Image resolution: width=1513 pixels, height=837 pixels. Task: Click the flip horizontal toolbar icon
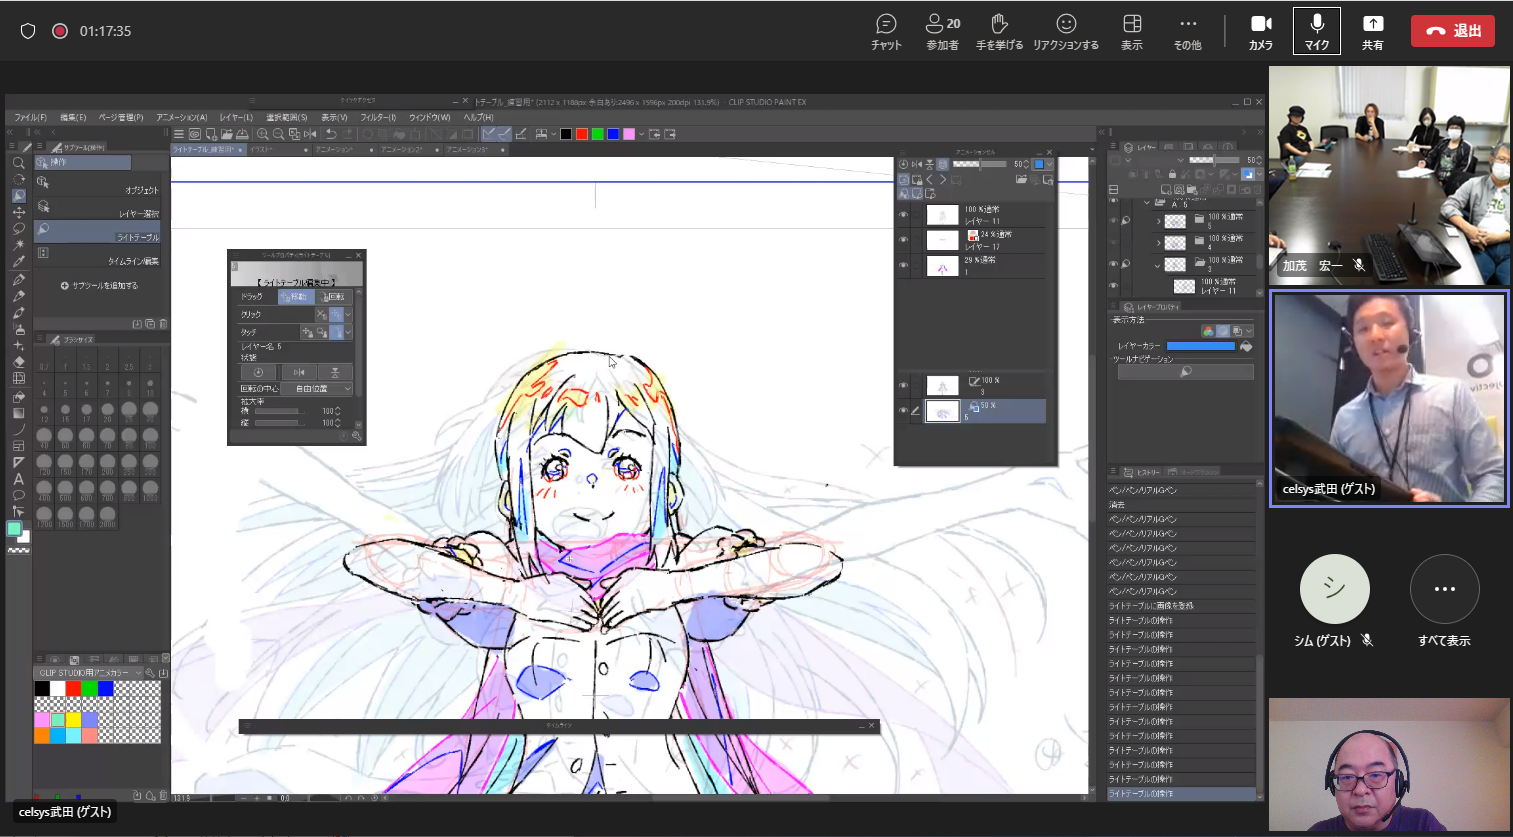[310, 134]
